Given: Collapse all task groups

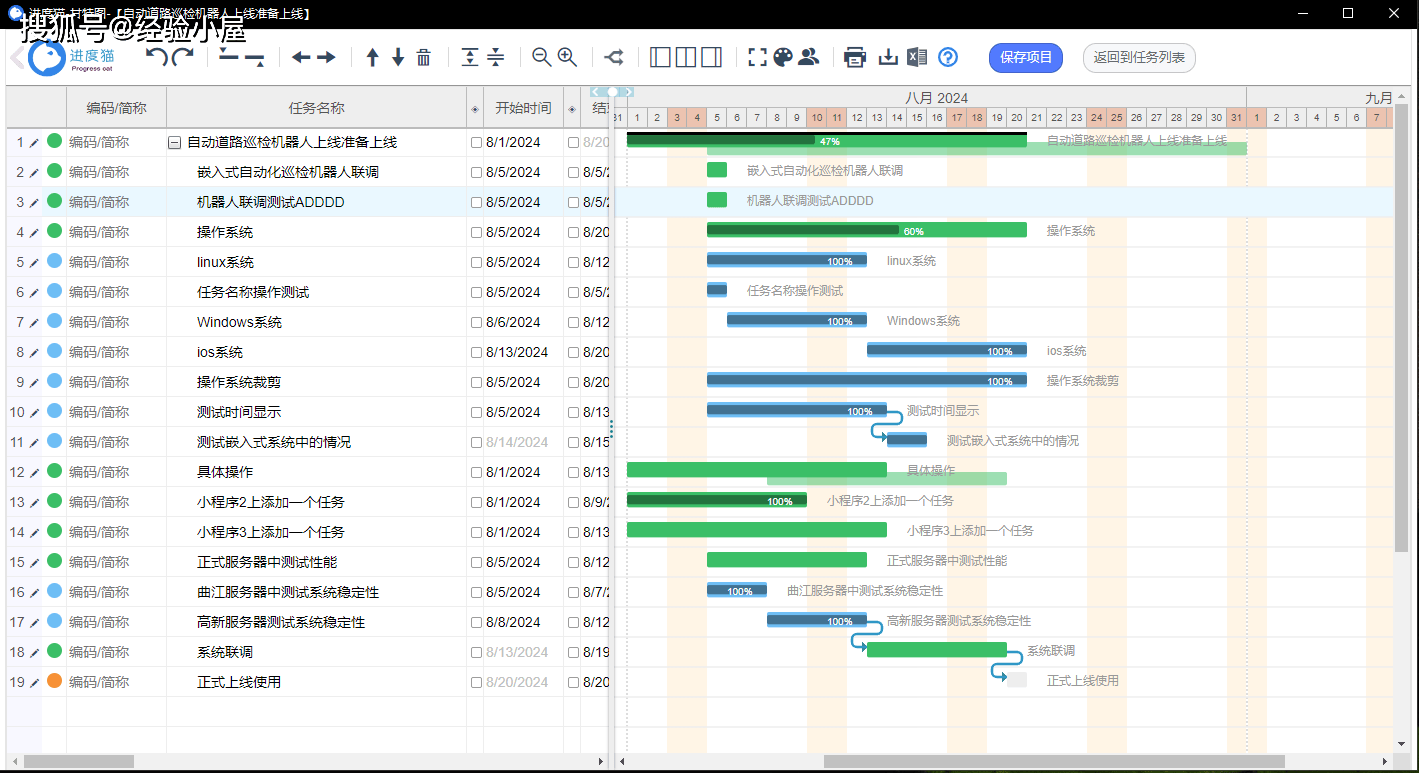Looking at the screenshot, I should tap(496, 57).
